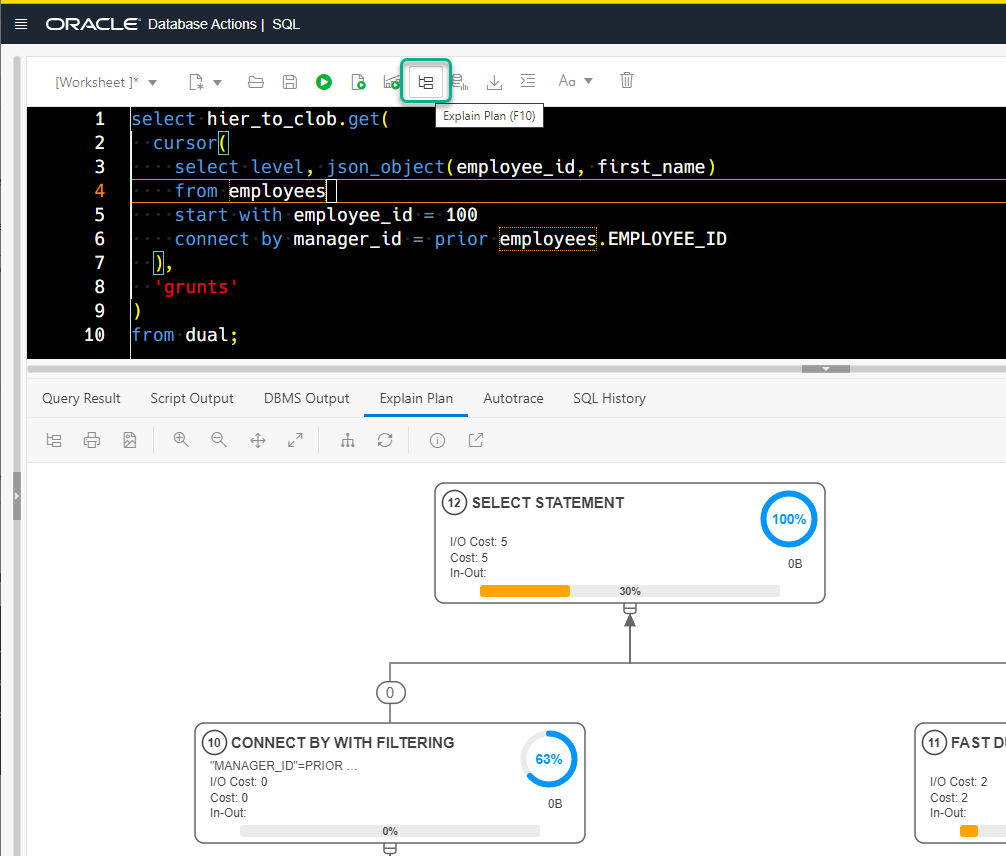1006x856 pixels.
Task: Zoom in on the plan diagram
Action: 181,440
